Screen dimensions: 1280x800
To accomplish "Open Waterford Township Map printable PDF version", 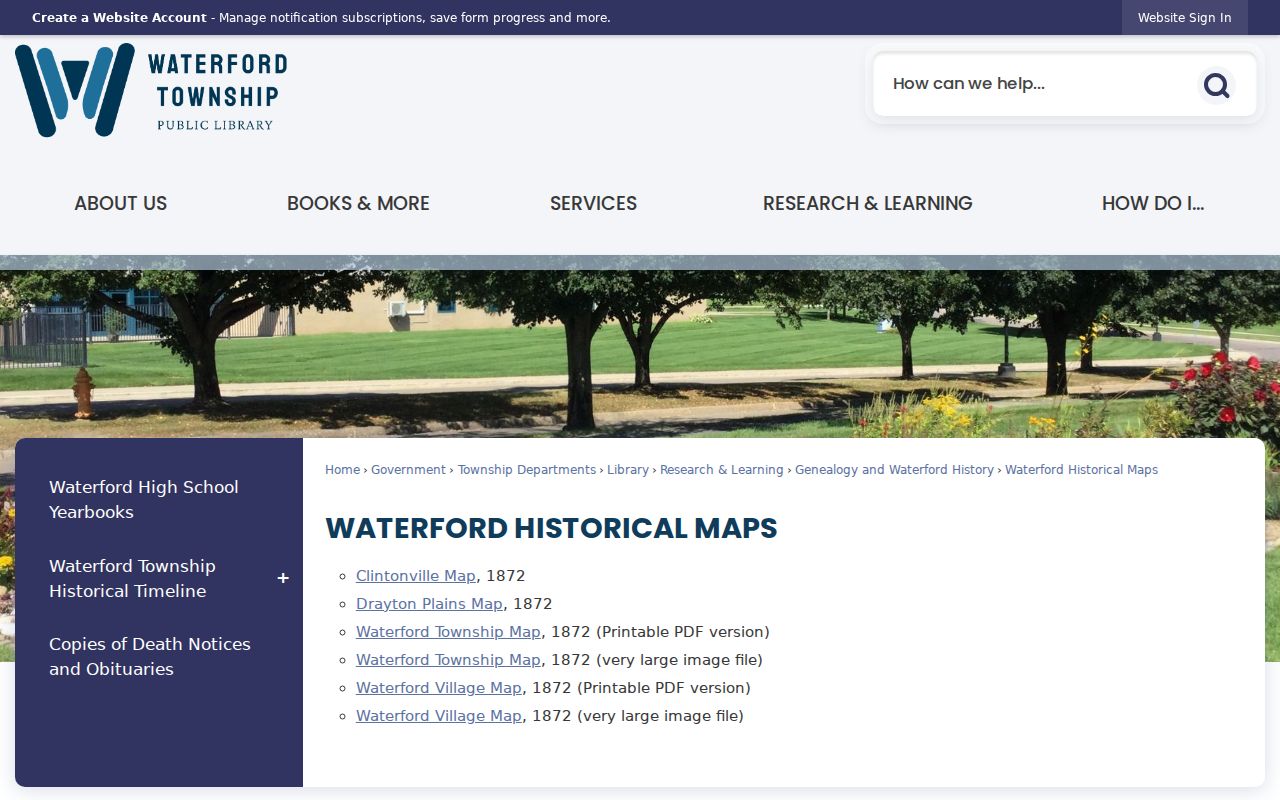I will (448, 632).
